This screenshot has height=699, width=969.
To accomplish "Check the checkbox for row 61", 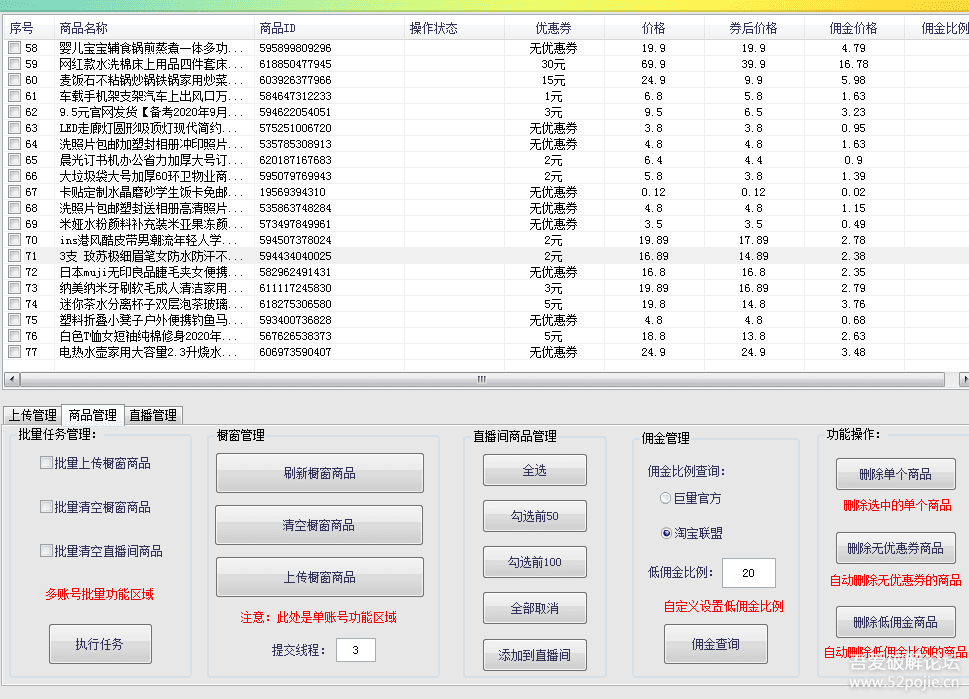I will (14, 96).
